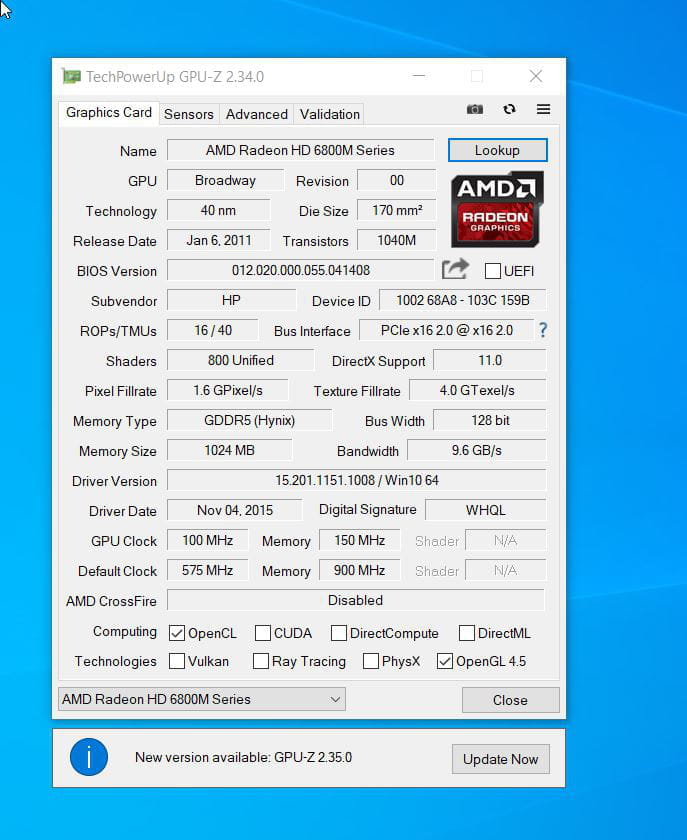Screen dimensions: 687x840
Task: Click the blue info icon in update bar
Action: tap(89, 757)
